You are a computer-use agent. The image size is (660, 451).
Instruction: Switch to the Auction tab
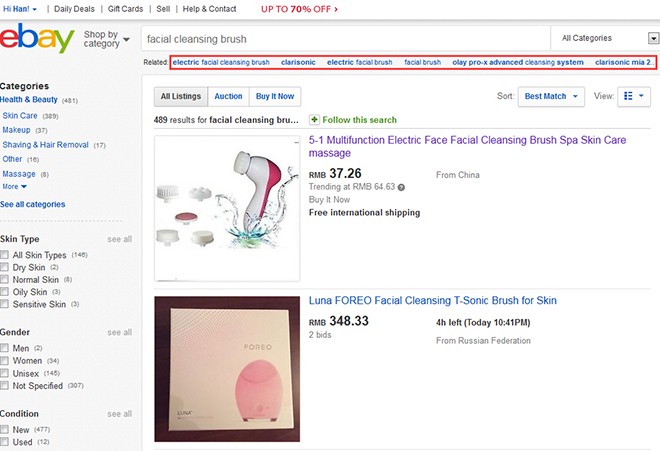point(228,96)
